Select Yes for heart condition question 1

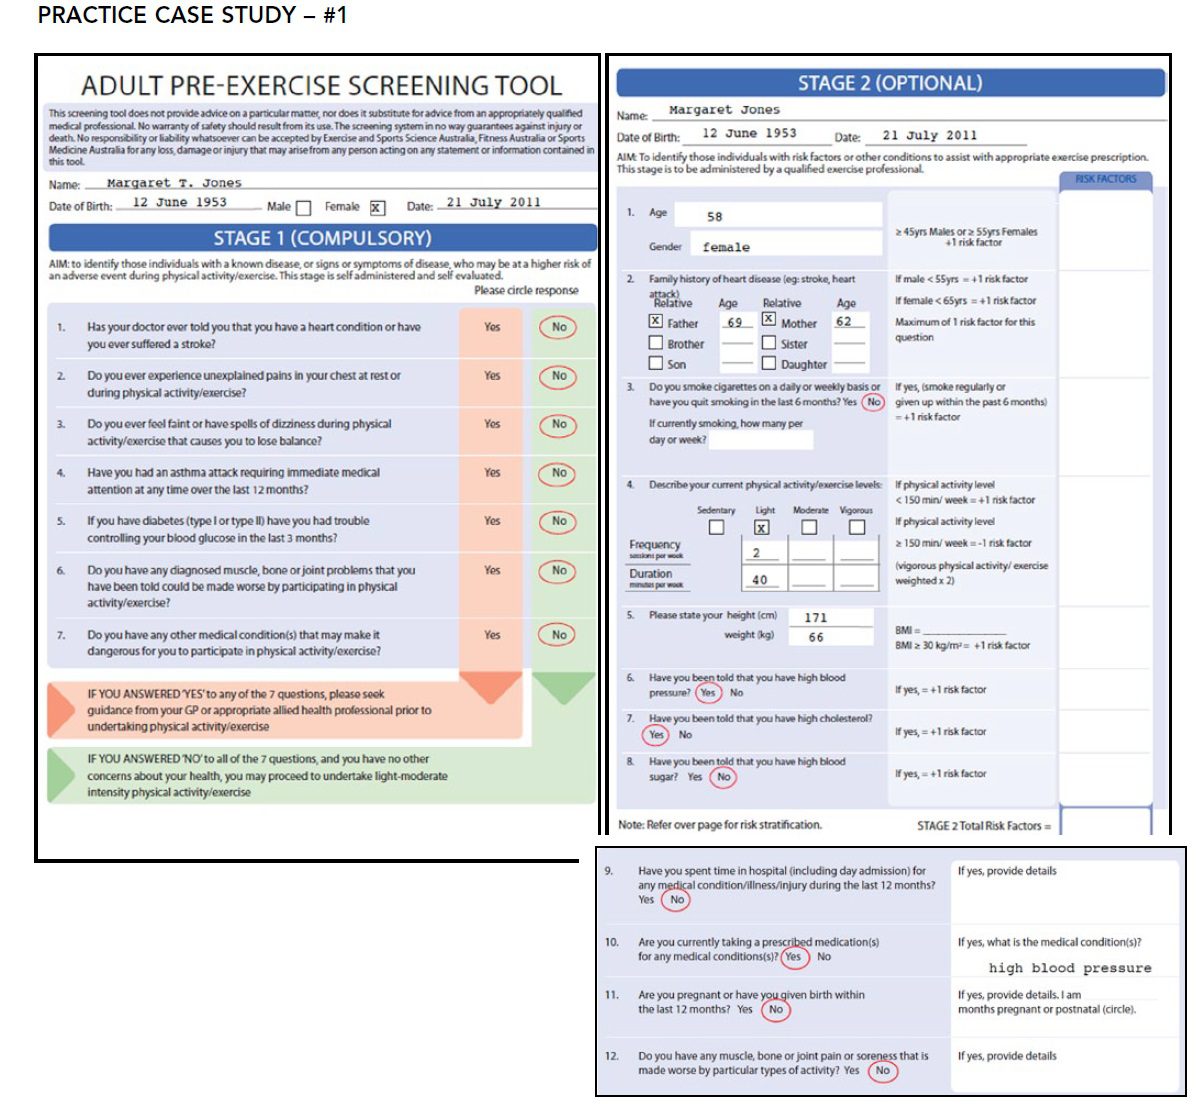492,327
